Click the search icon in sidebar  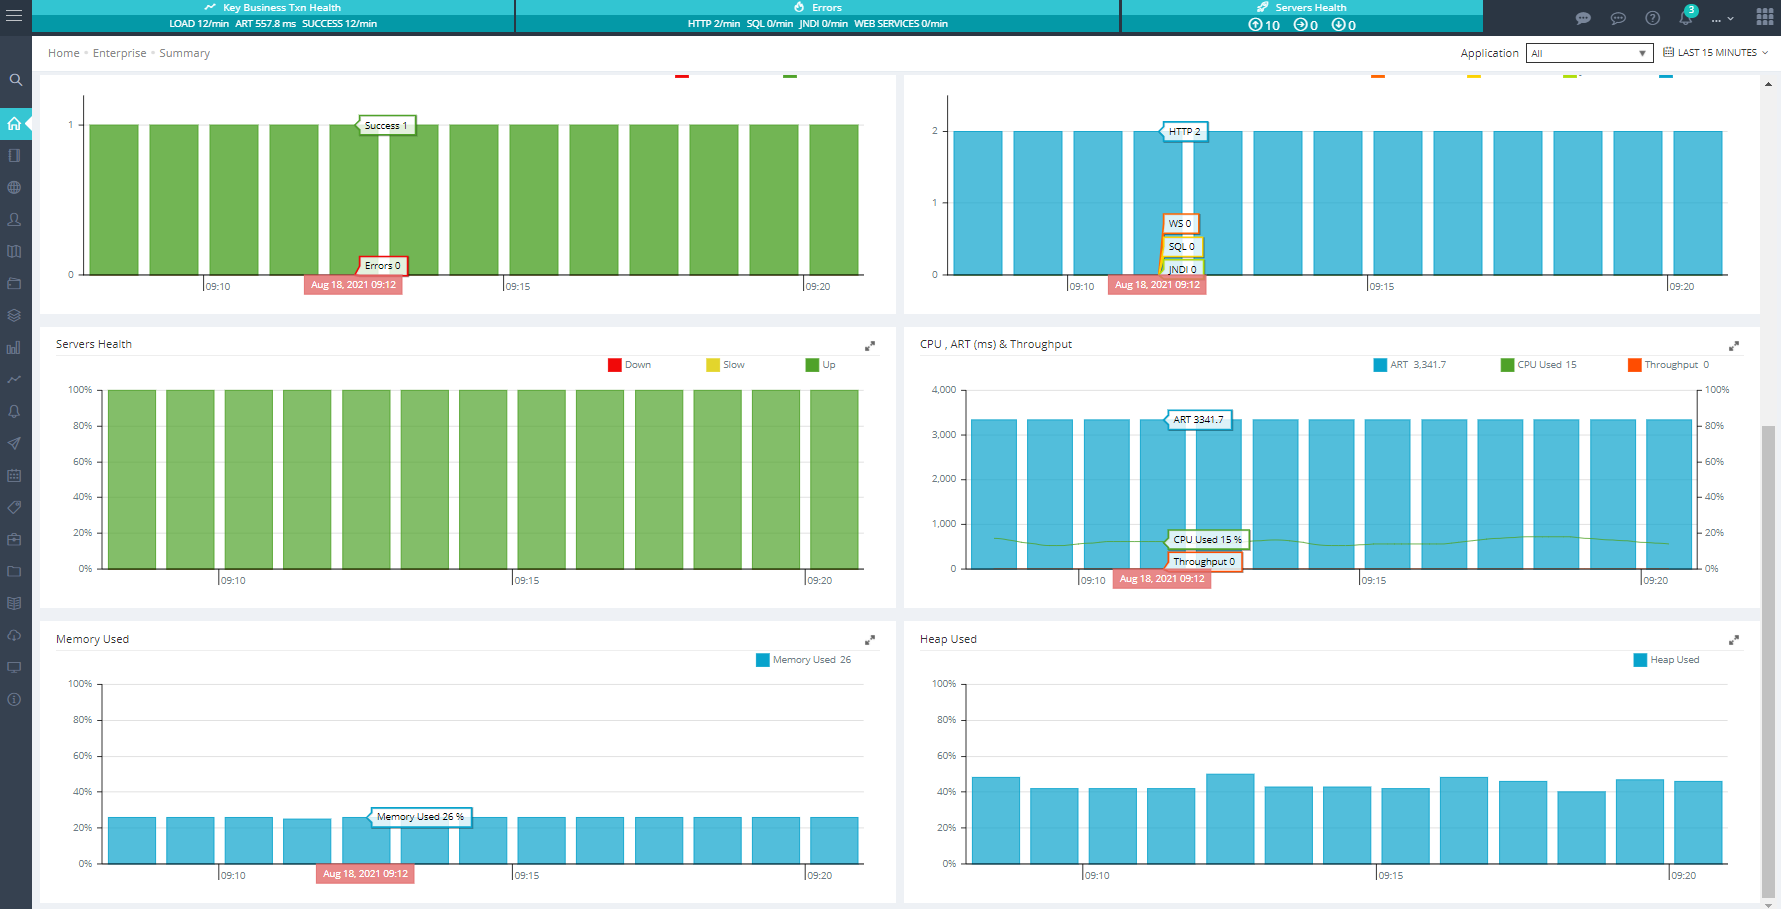click(x=15, y=80)
